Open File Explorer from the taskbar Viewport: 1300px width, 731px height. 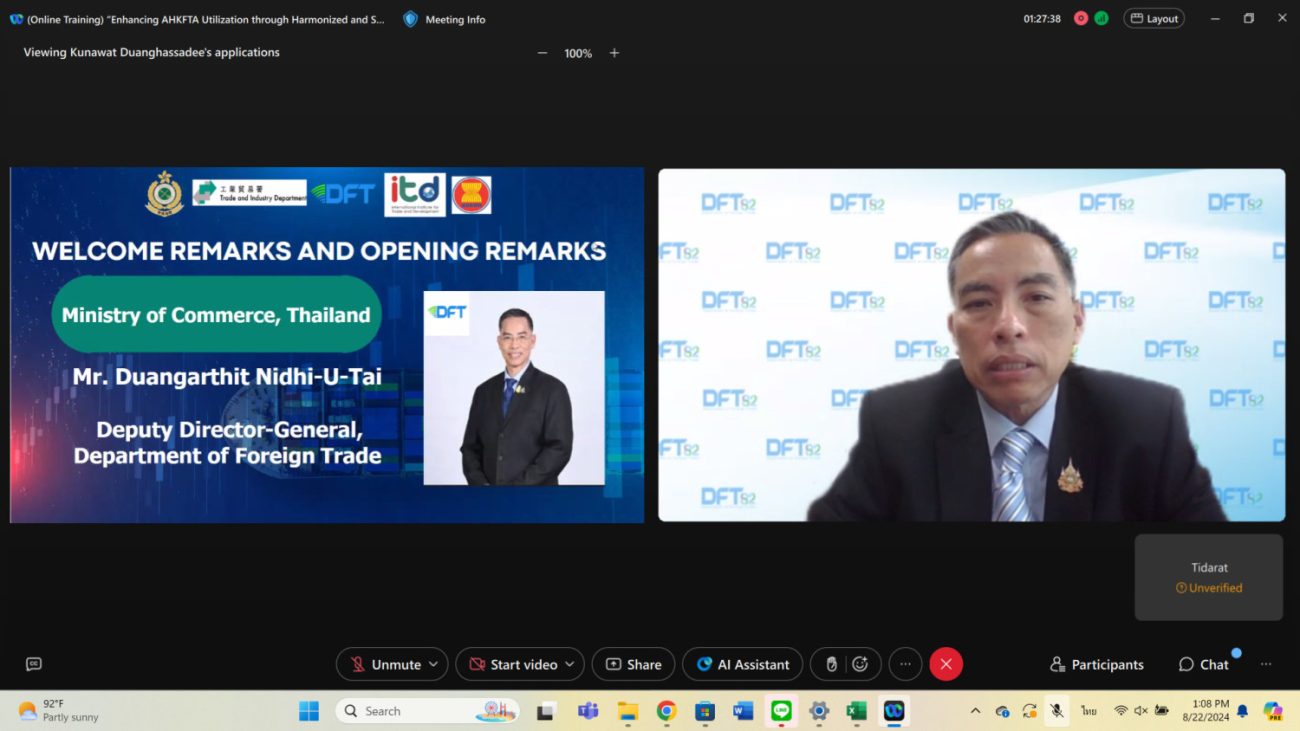pyautogui.click(x=628, y=711)
